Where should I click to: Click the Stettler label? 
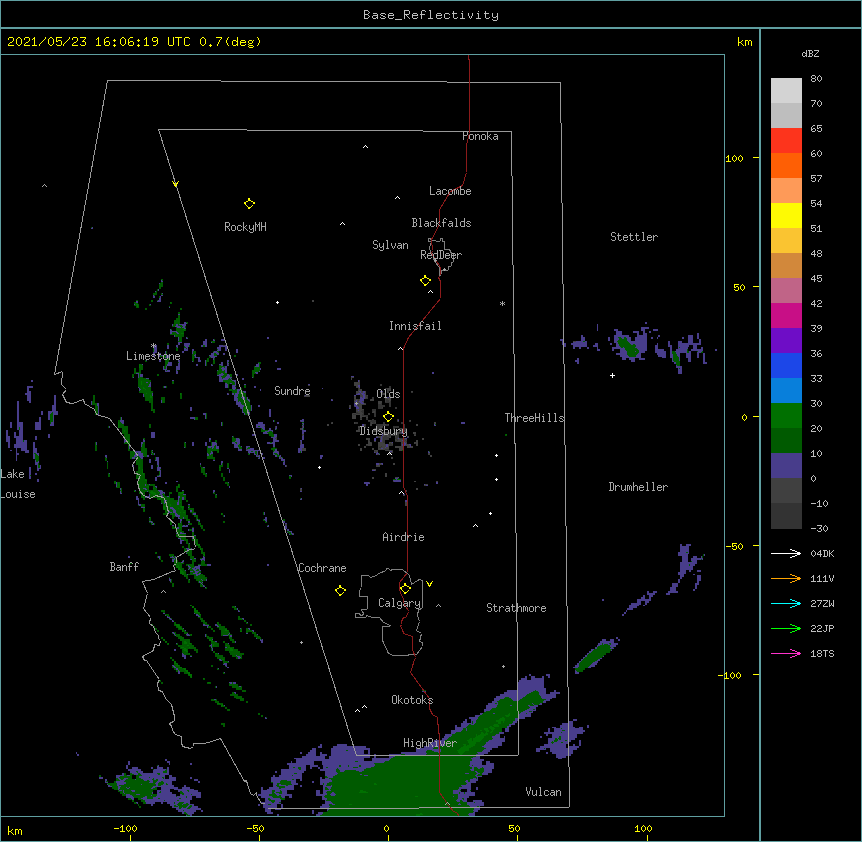pyautogui.click(x=634, y=237)
